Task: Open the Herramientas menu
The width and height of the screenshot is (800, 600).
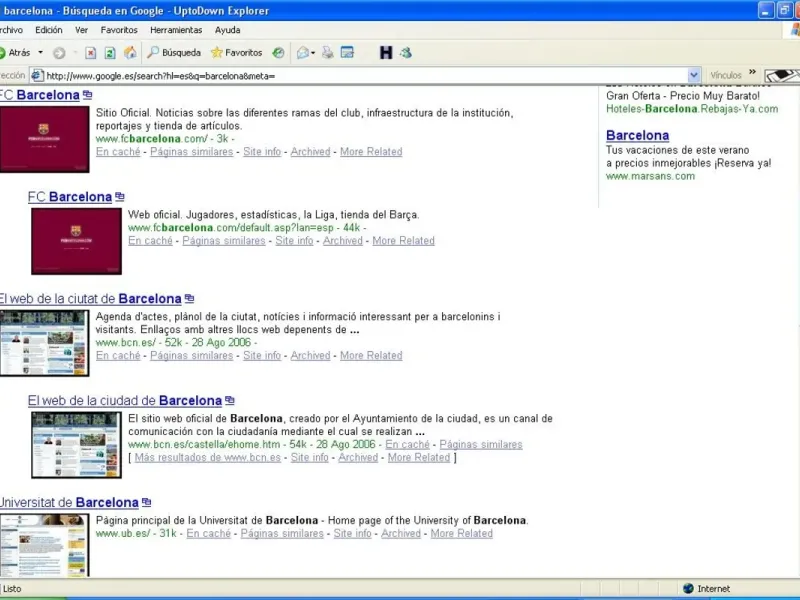Action: tap(176, 30)
